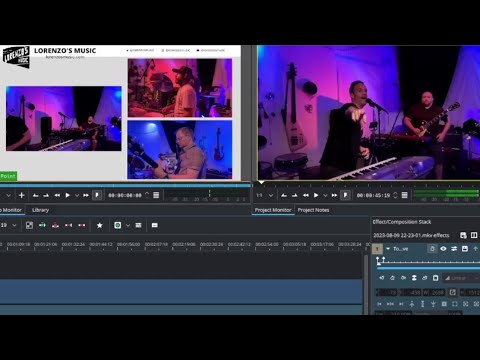
Task: Go to next keyframe icon
Action: [x=403, y=278]
